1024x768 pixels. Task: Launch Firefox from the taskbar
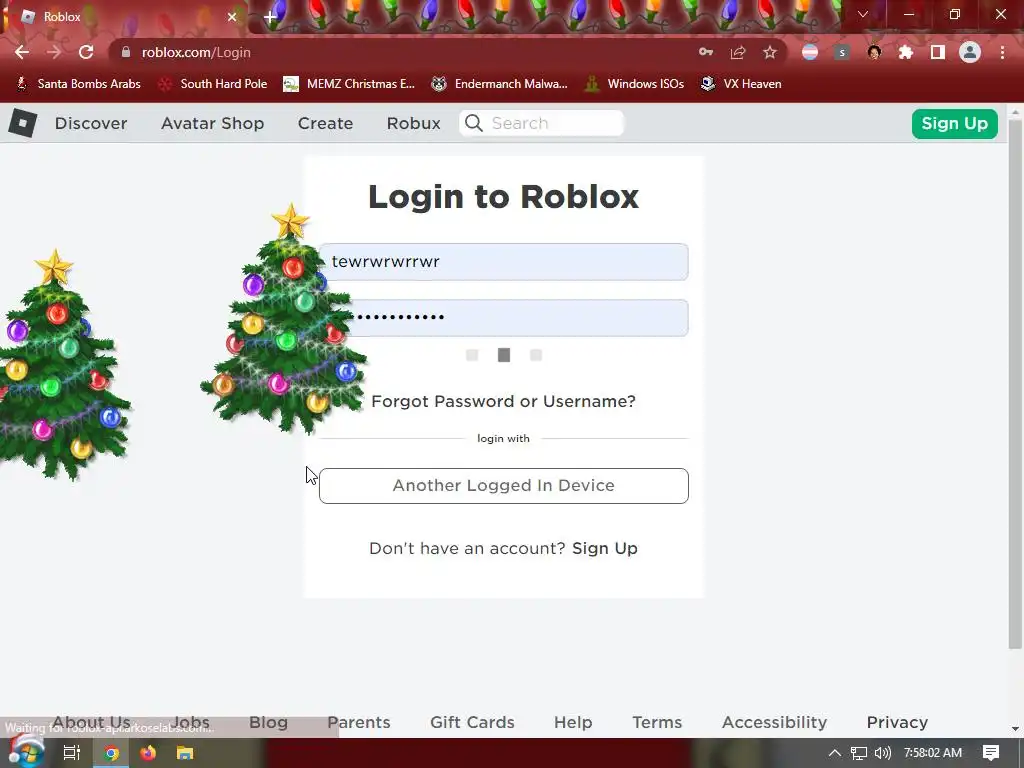coord(148,753)
